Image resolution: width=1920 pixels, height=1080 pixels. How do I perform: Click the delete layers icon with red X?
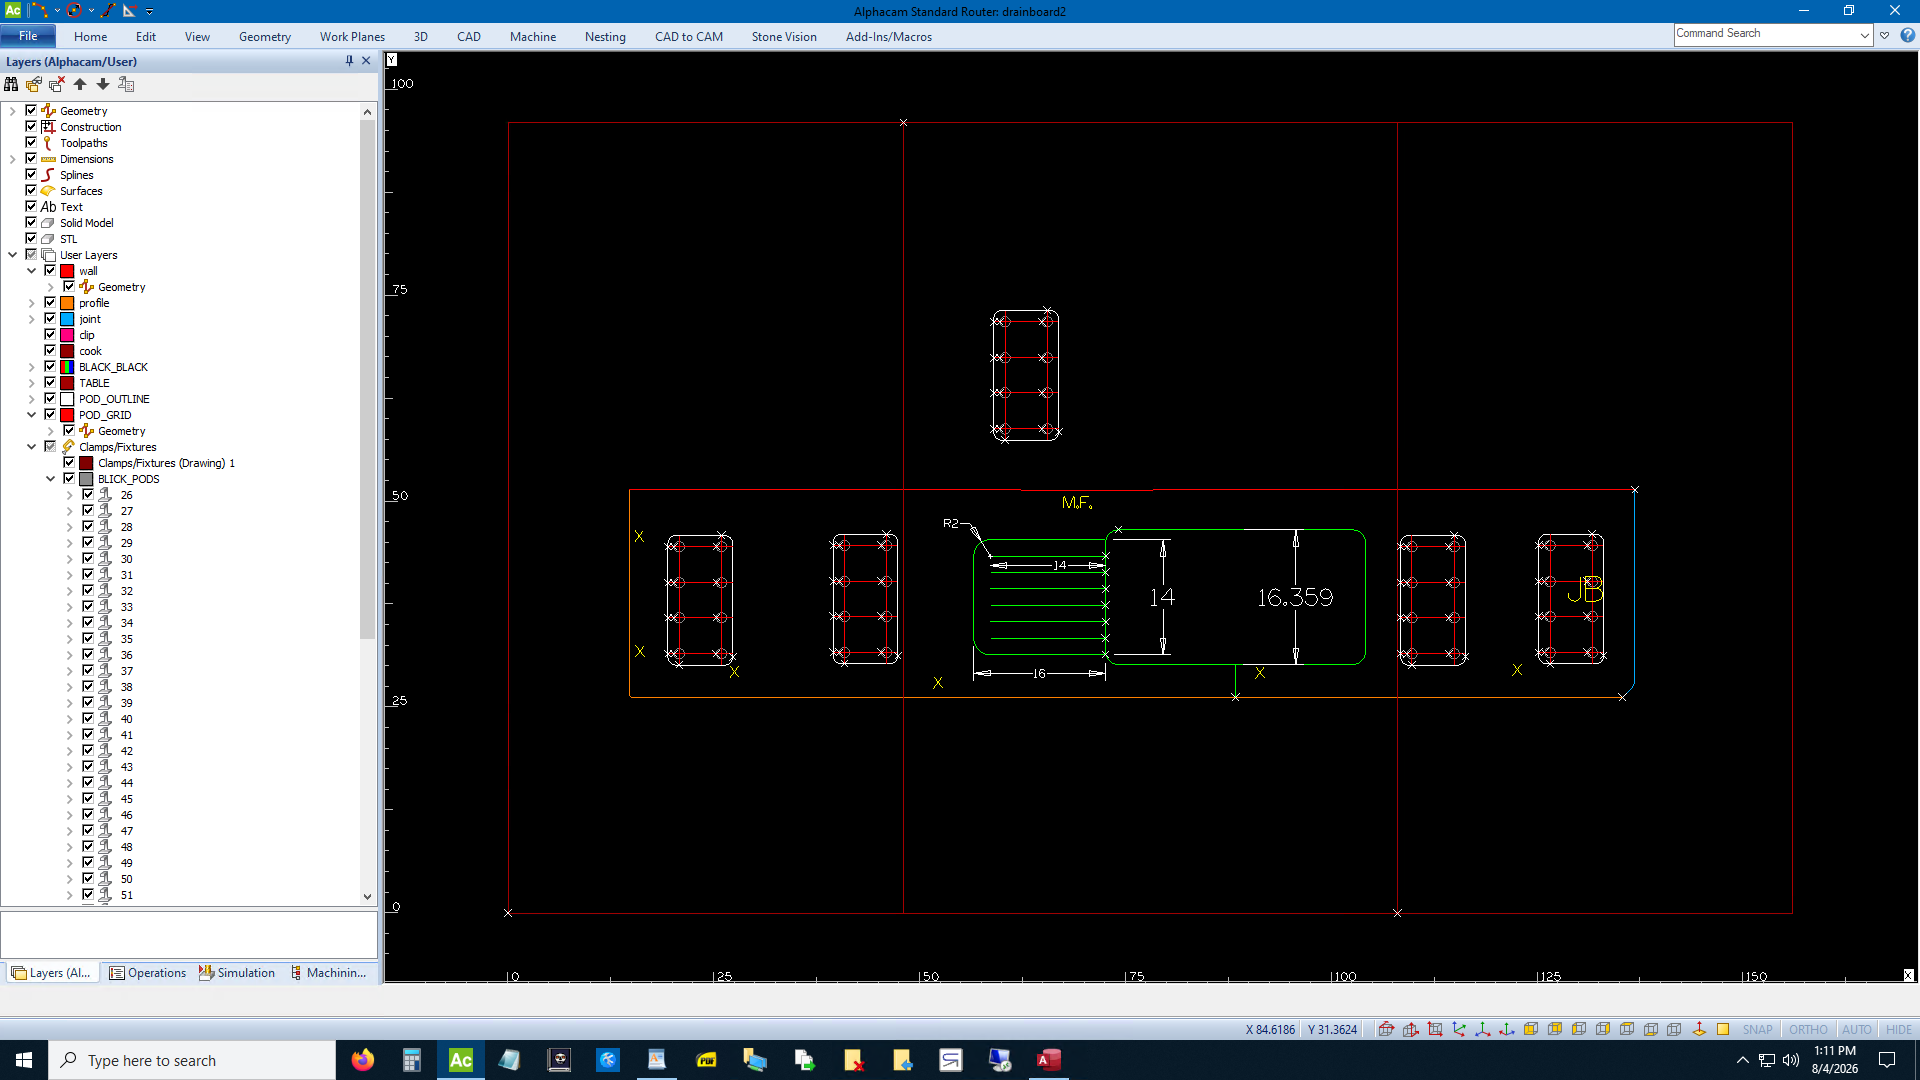[x=57, y=85]
